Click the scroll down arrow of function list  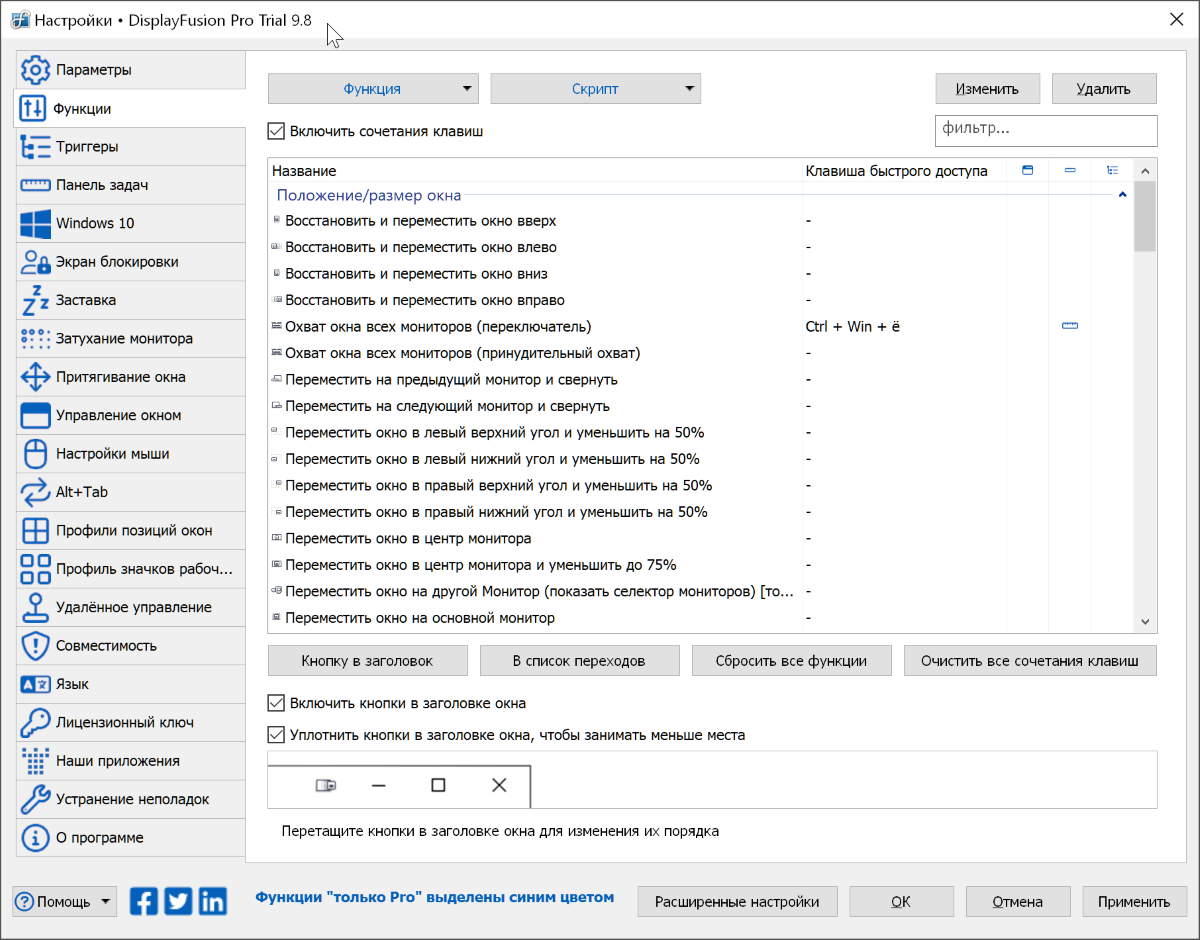click(x=1145, y=622)
